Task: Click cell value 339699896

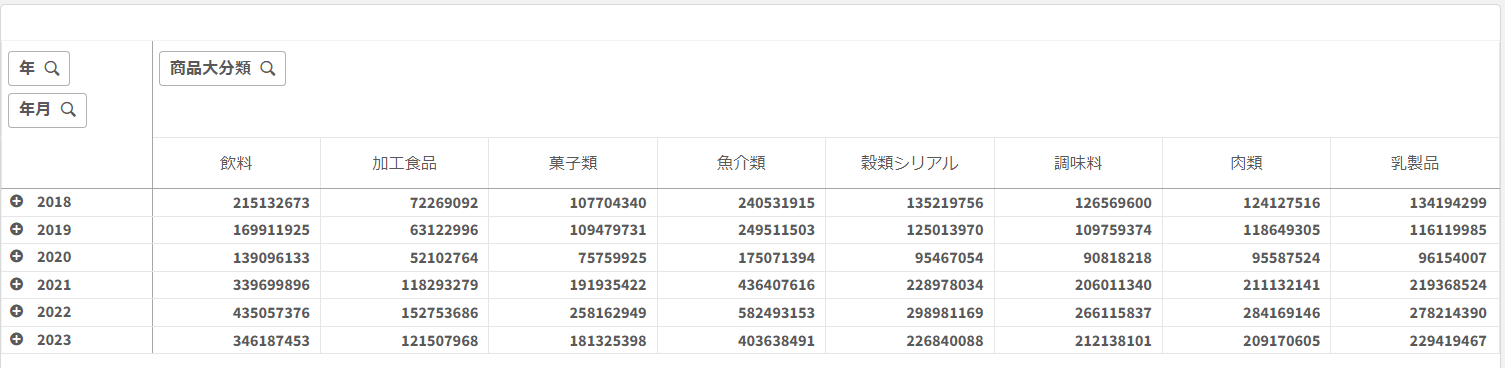Action: [271, 285]
